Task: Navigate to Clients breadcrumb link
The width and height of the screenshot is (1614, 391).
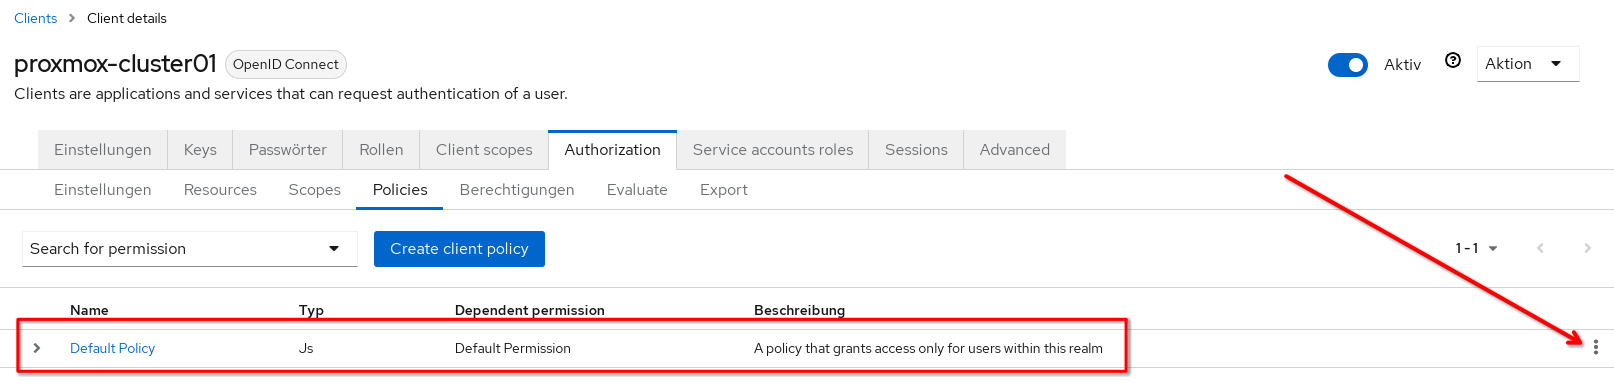Action: [36, 18]
